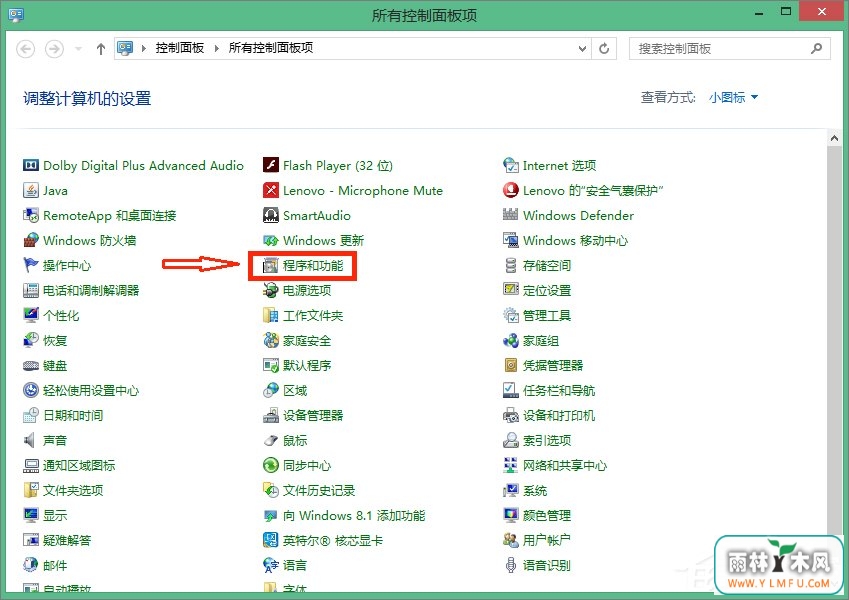Open recent locations dropdown beside forward button

coord(79,49)
